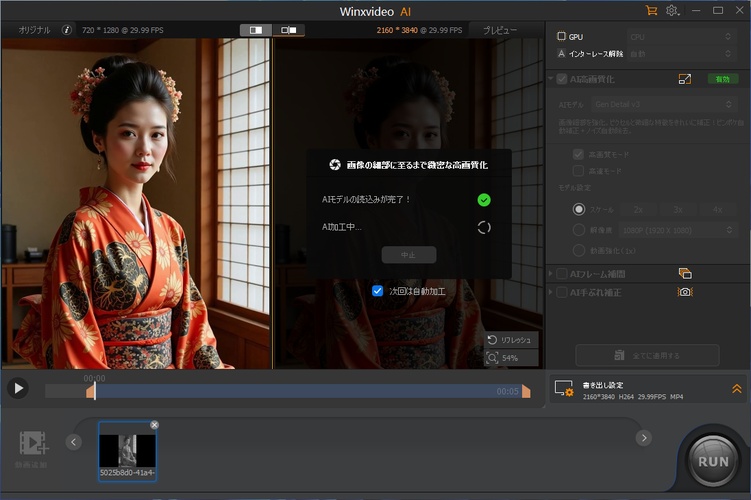
Task: Click the 動画追加 add video icon
Action: [32, 443]
